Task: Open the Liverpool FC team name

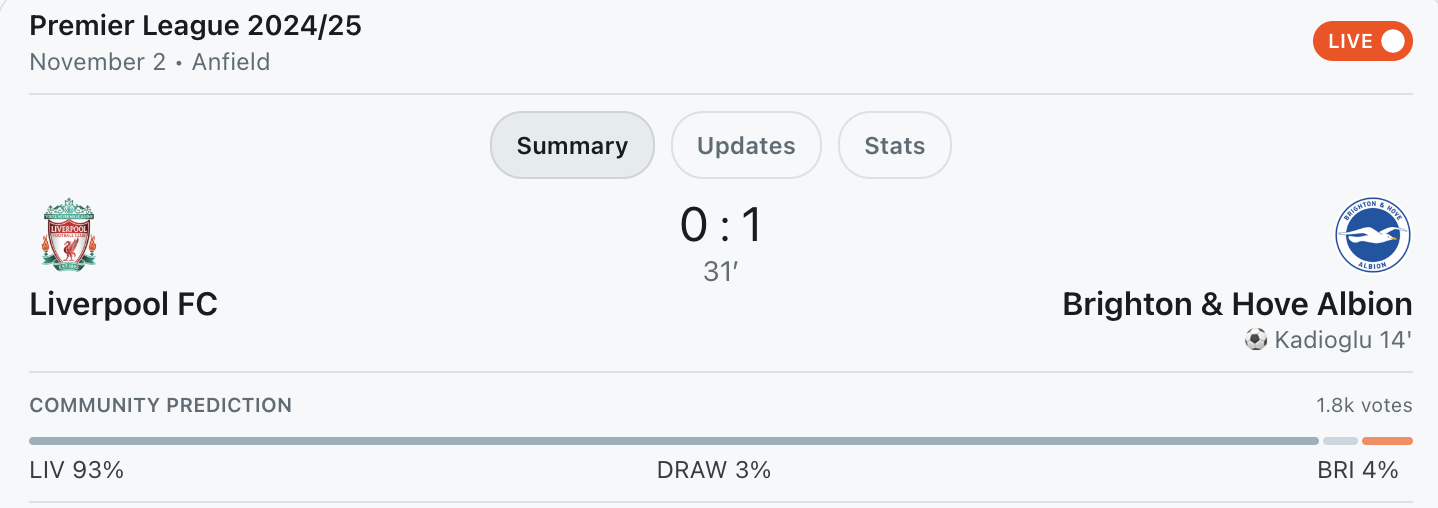Action: (124, 304)
